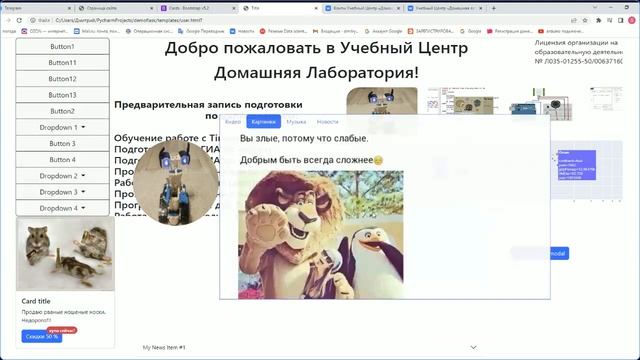Click the hamsters card image

(x=65, y=254)
